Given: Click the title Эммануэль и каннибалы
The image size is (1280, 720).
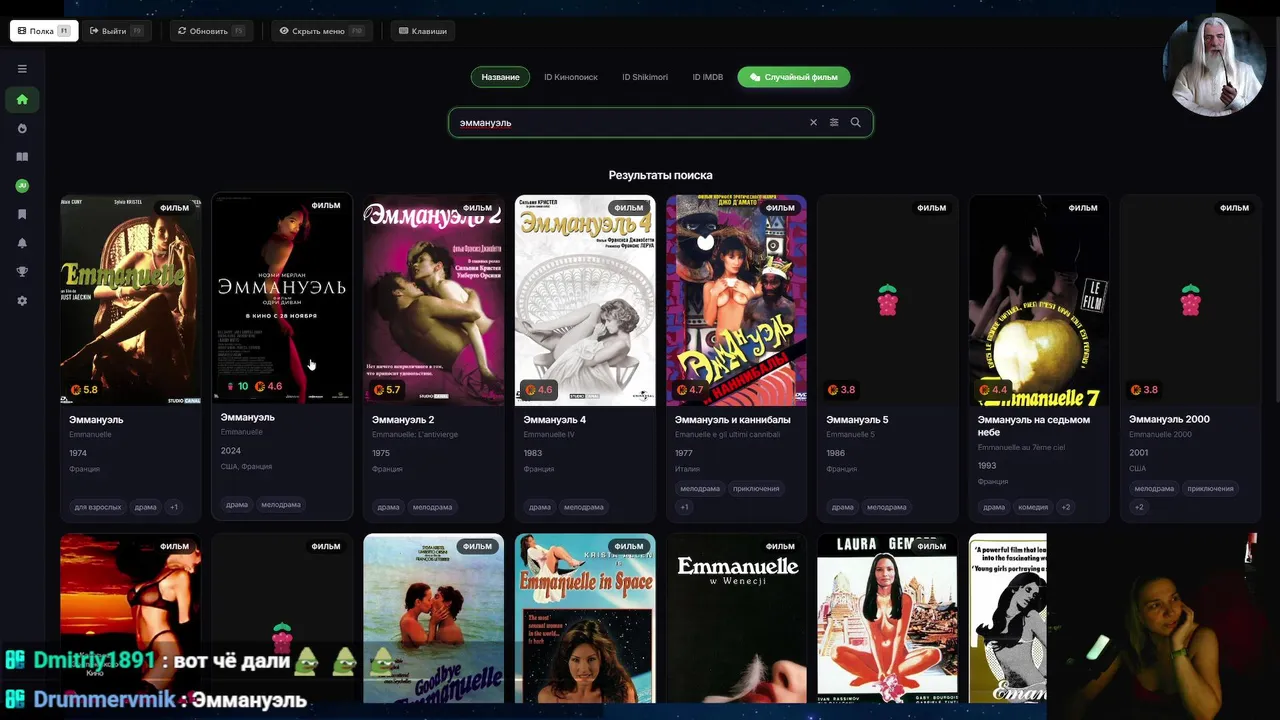Looking at the screenshot, I should point(733,420).
